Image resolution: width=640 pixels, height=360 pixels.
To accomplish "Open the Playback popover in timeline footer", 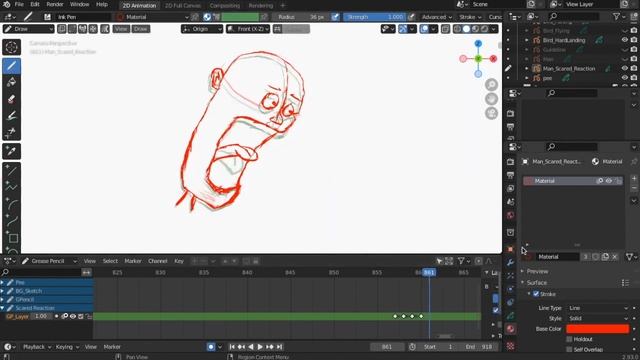I will click(37, 347).
